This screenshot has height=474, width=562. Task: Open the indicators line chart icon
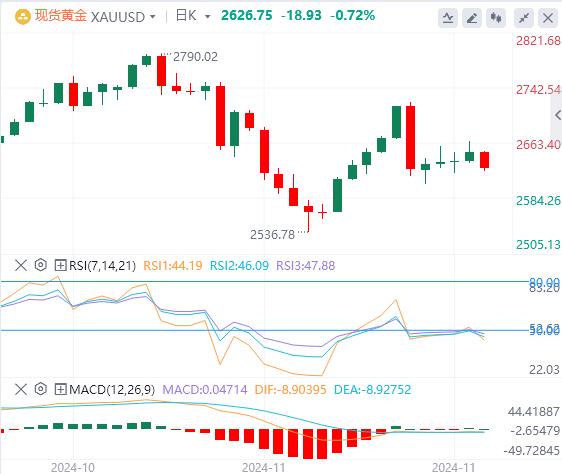pyautogui.click(x=448, y=18)
